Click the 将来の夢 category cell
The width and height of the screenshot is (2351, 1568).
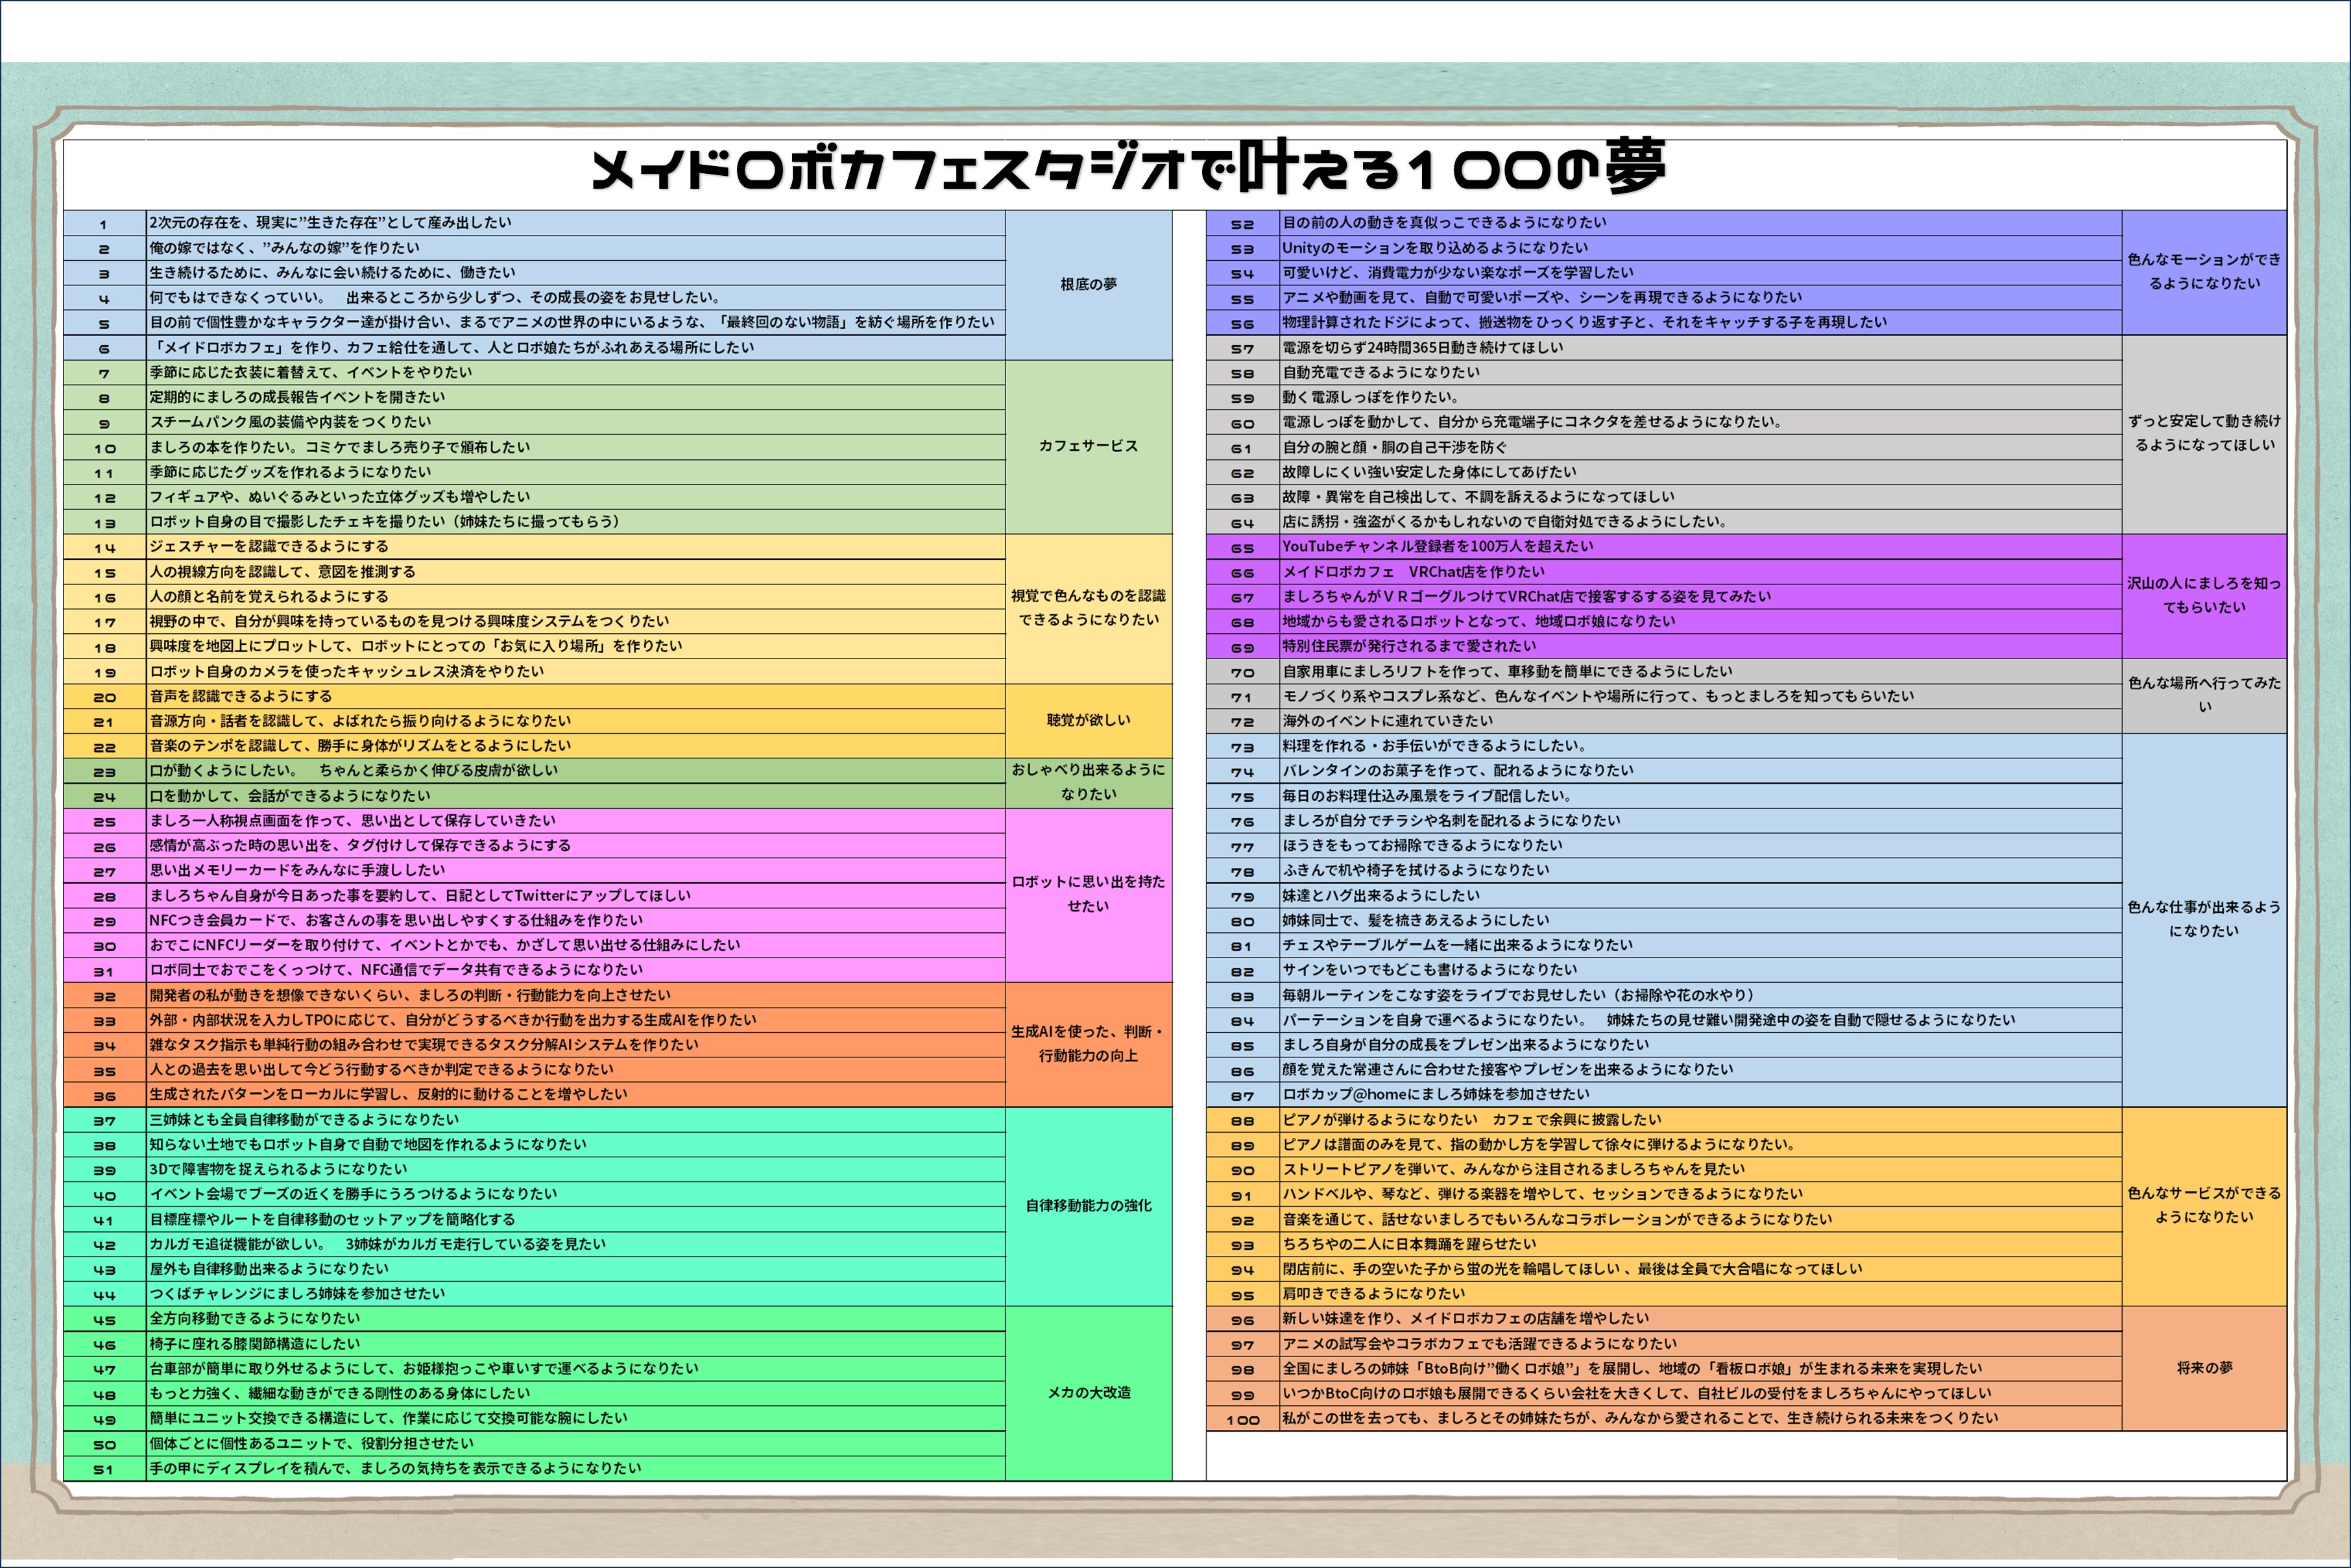2204,1368
